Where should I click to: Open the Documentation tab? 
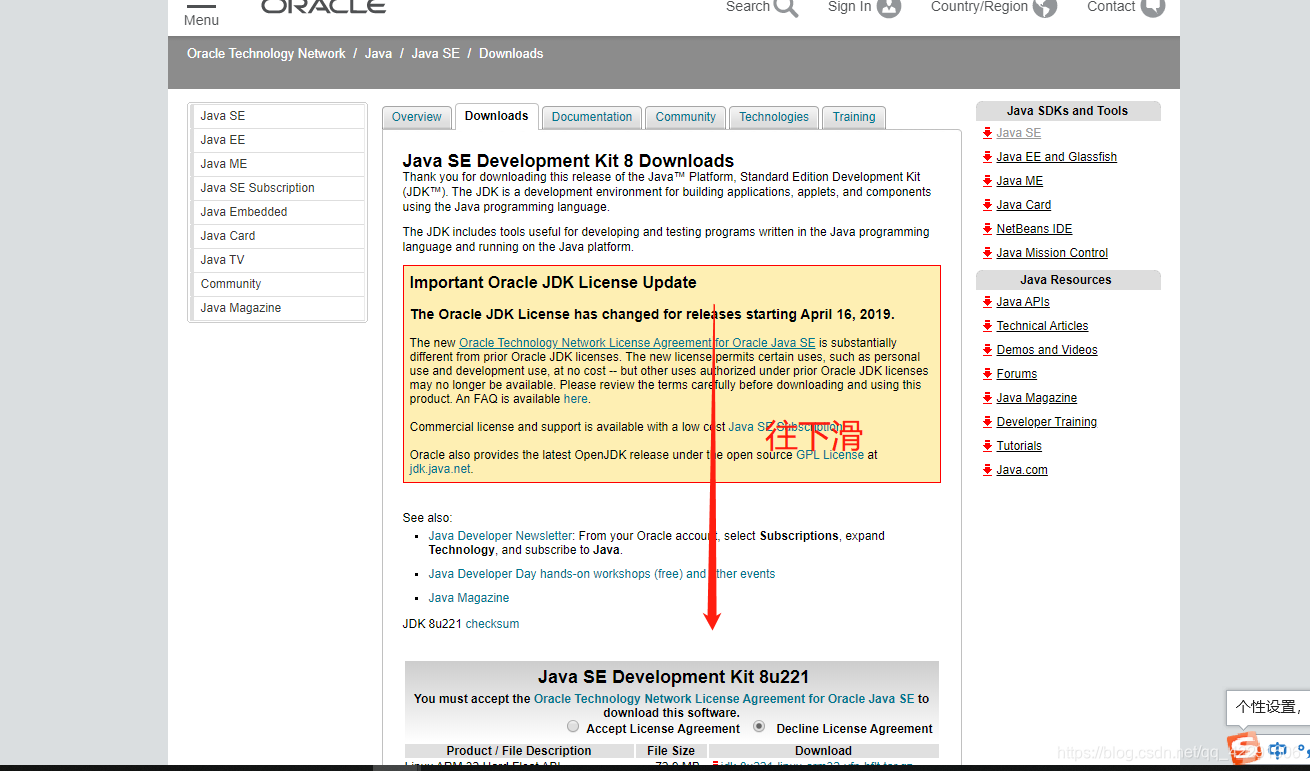(x=592, y=117)
